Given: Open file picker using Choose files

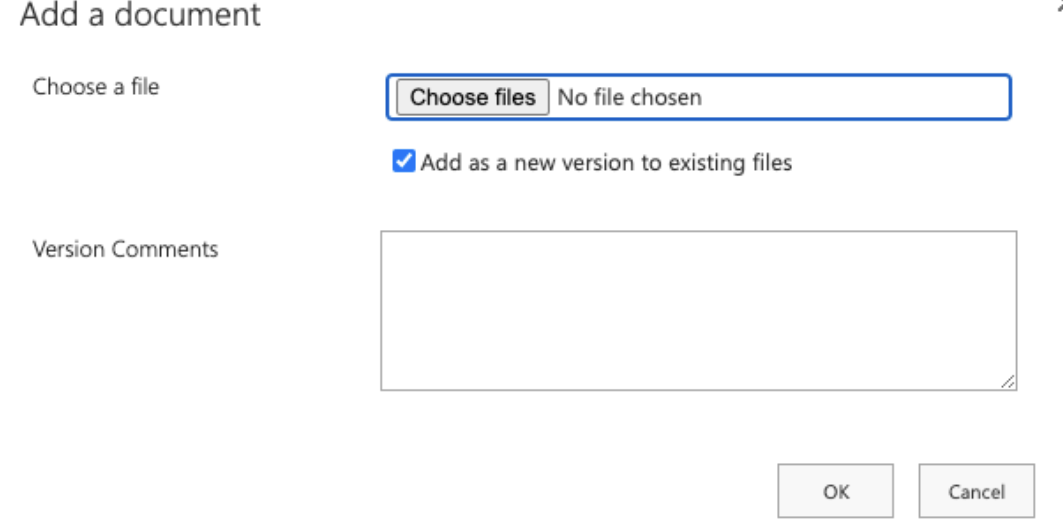Looking at the screenshot, I should 472,98.
